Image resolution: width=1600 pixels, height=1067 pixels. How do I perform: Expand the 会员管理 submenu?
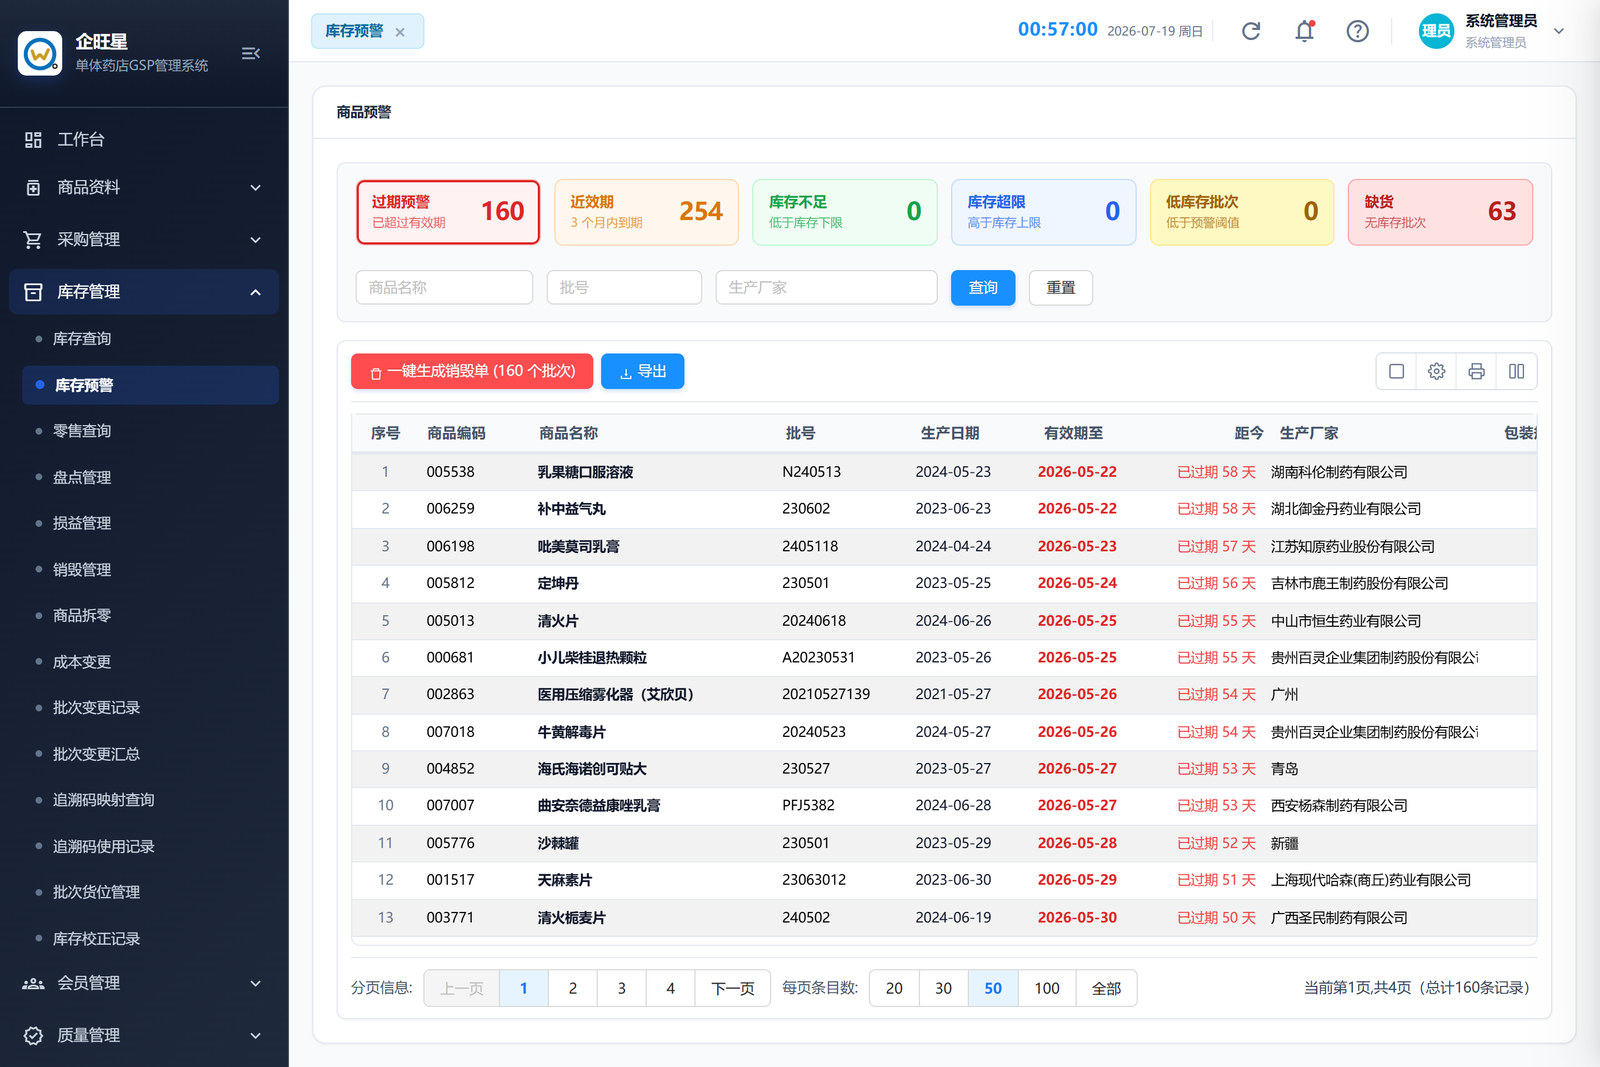click(256, 984)
